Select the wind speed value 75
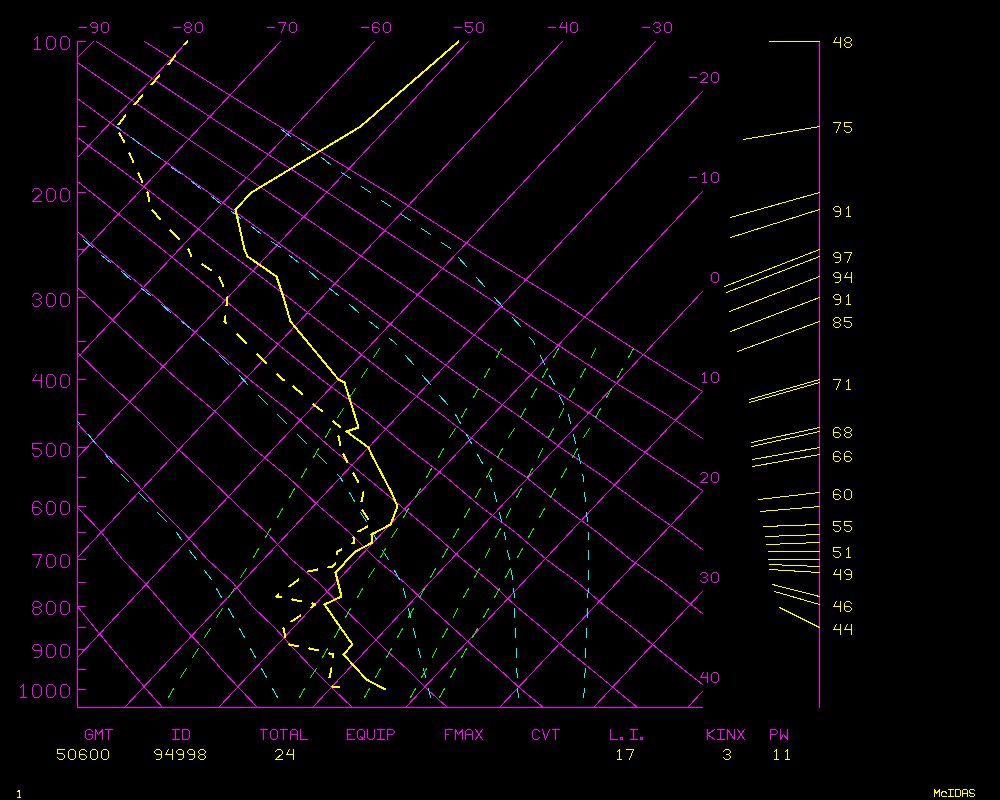The image size is (1000, 800). 842,128
